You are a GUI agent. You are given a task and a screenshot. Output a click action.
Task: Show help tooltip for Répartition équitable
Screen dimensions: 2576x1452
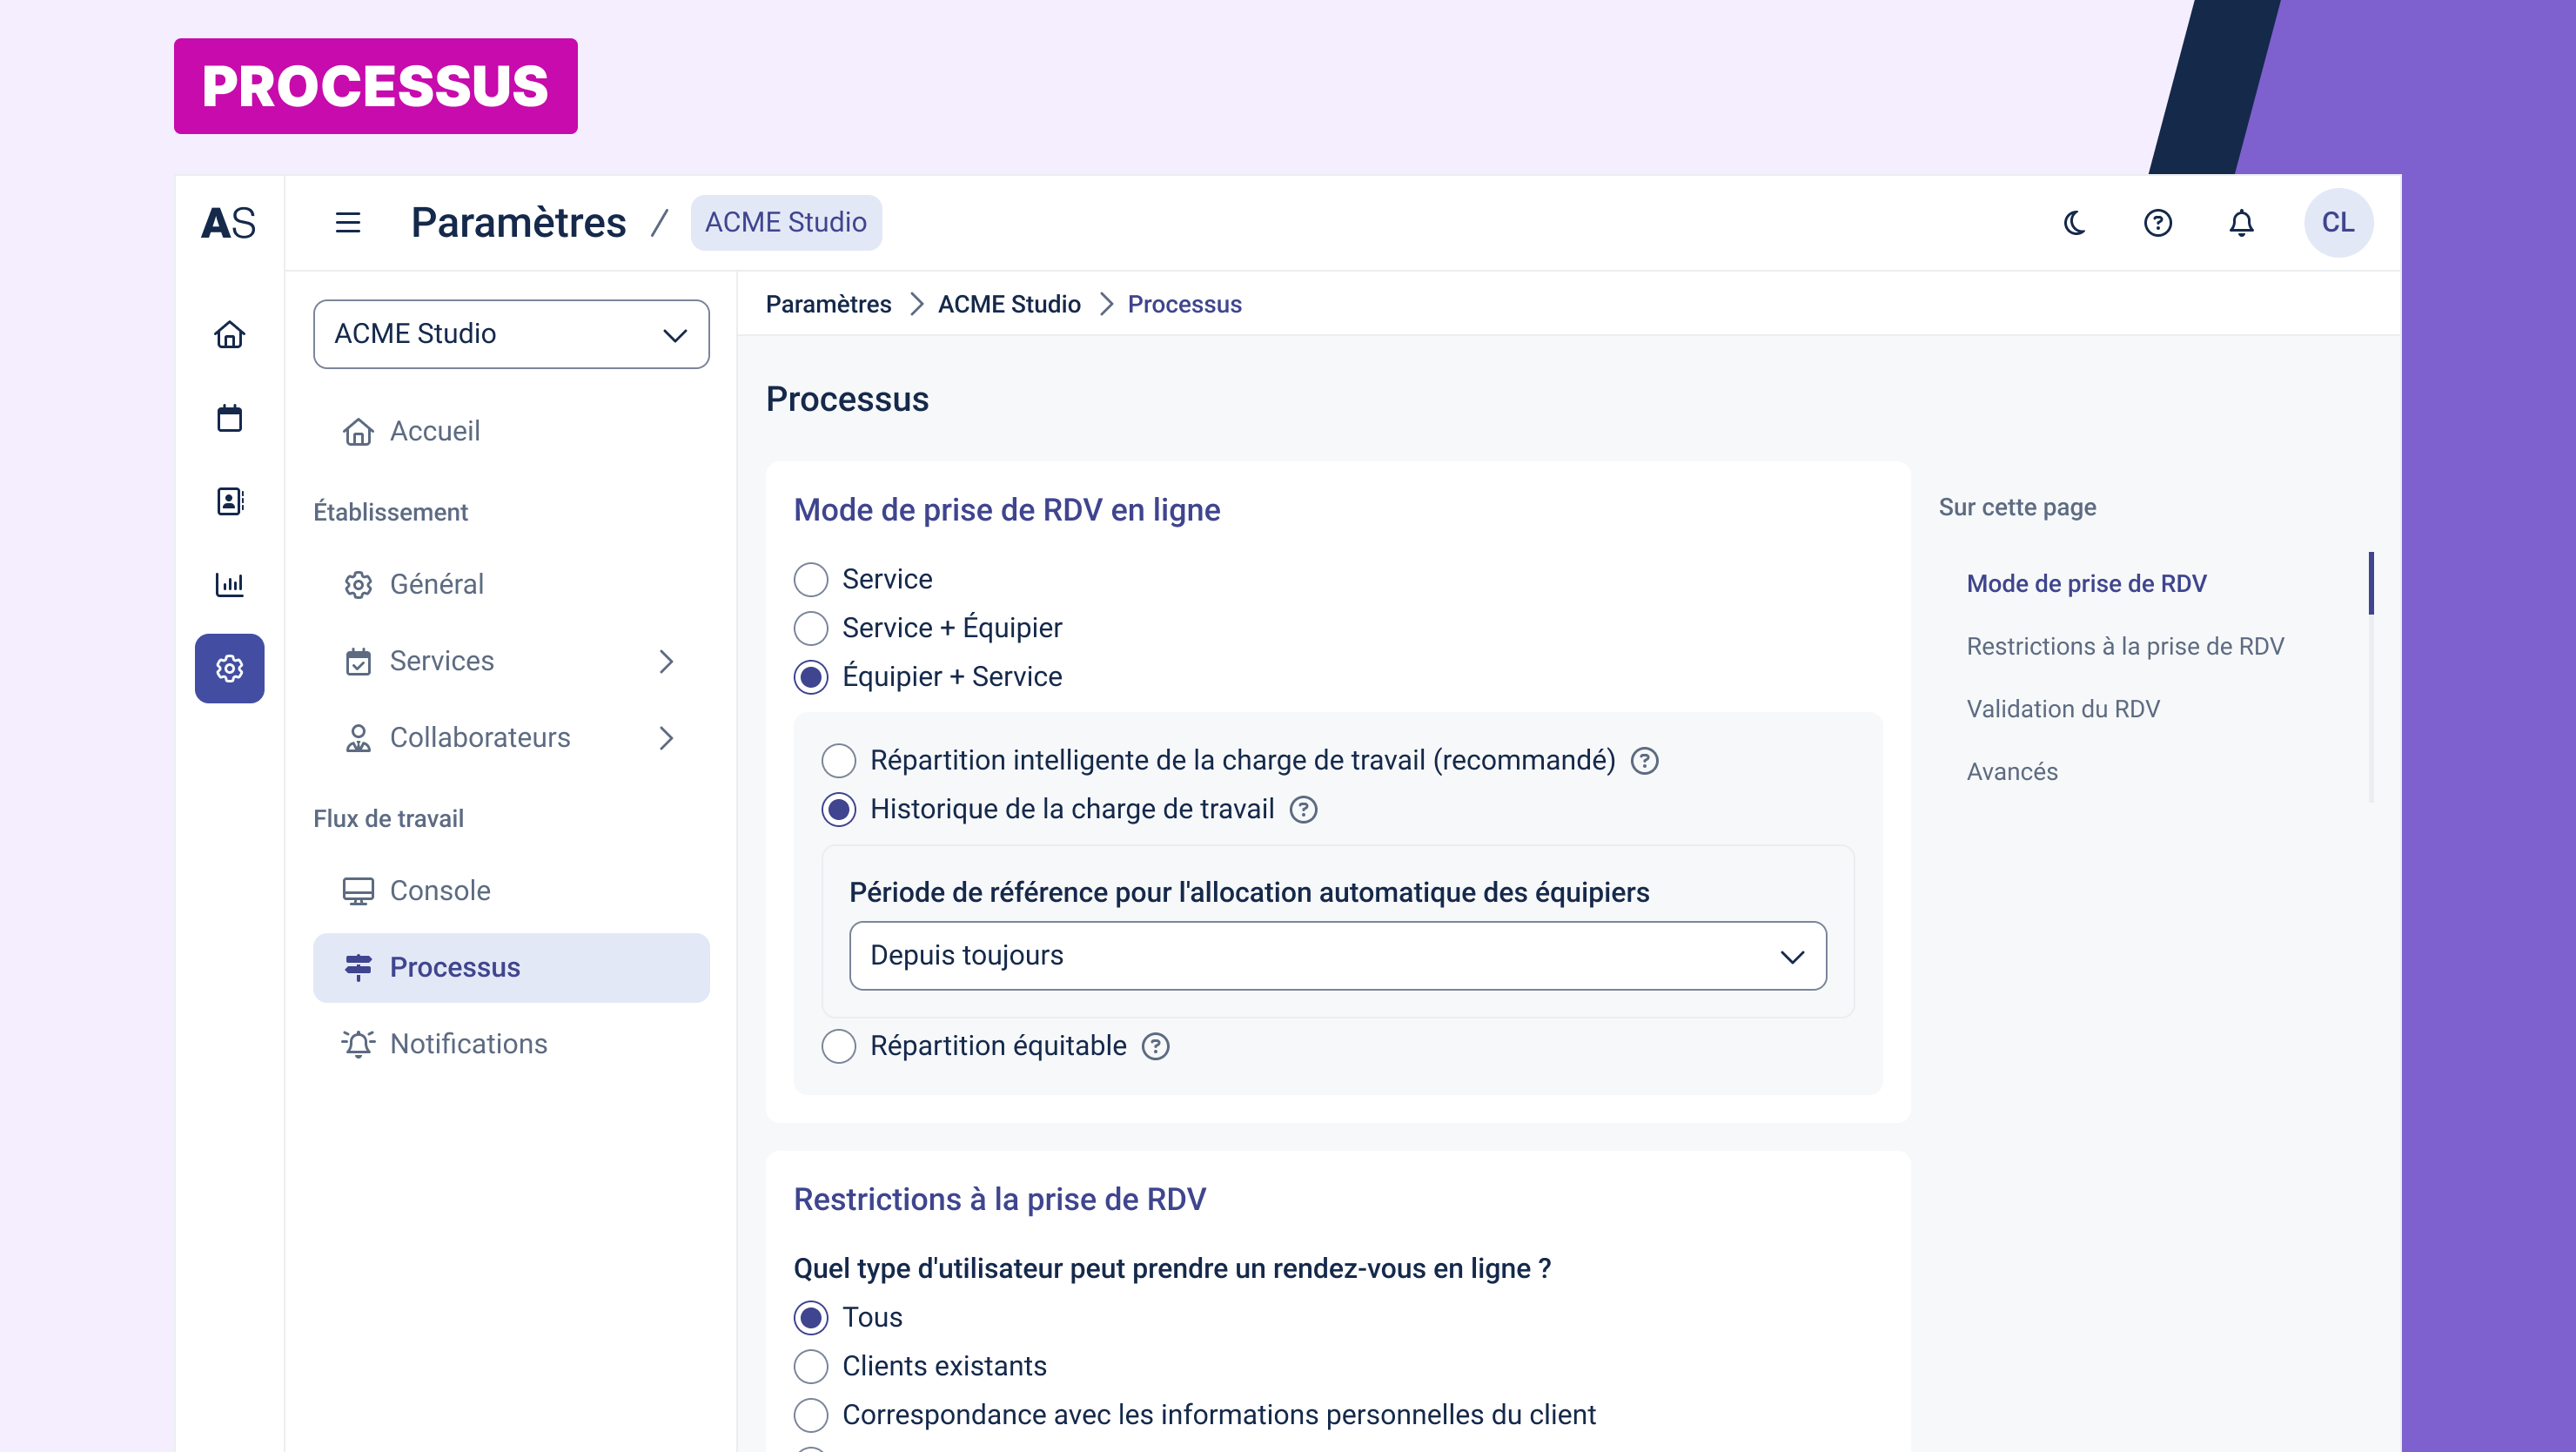tap(1155, 1046)
